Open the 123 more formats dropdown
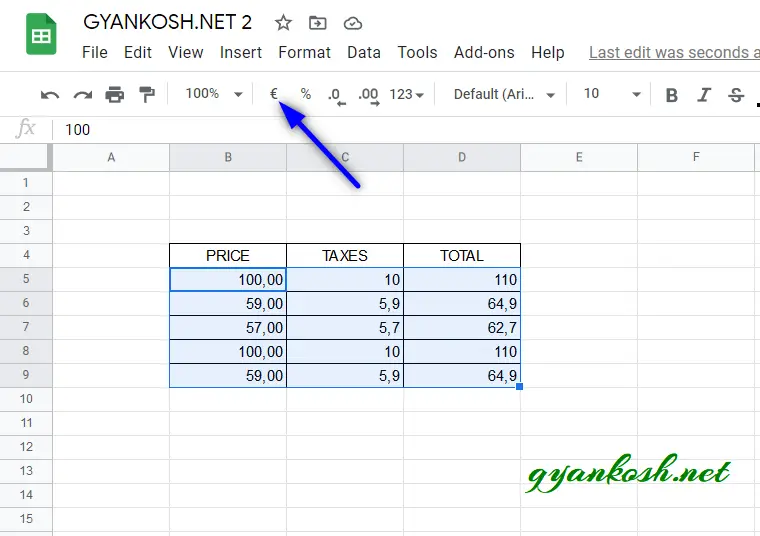Screen dimensions: 760x536 [407, 94]
